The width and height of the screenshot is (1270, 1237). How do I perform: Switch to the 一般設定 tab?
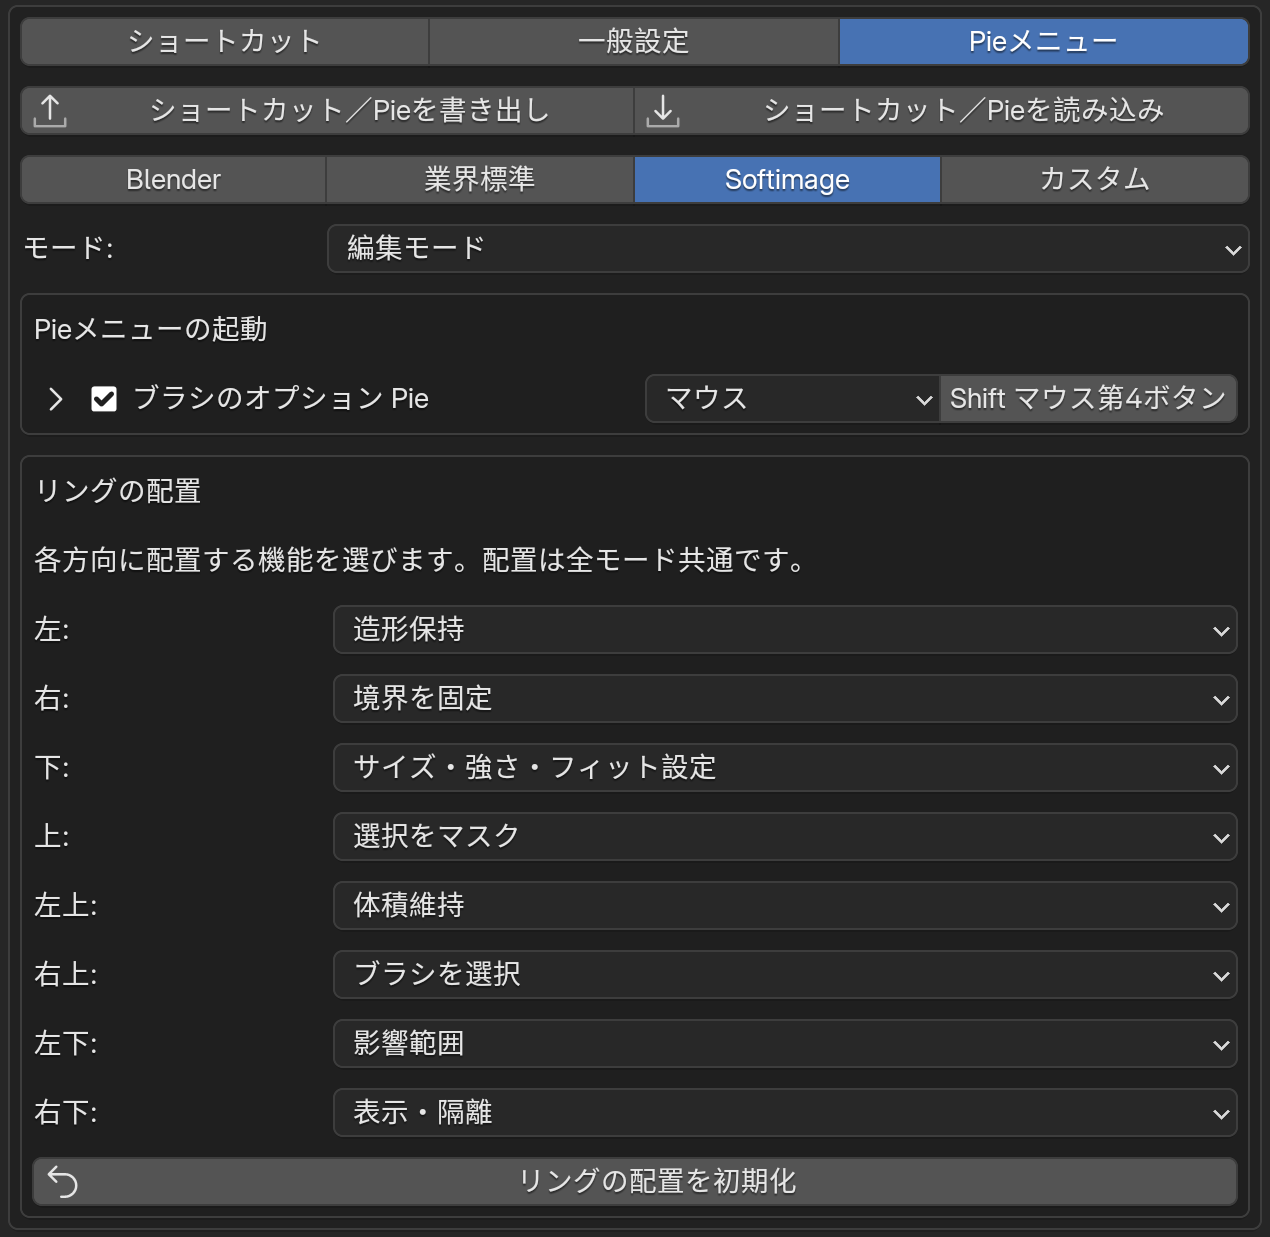coord(634,41)
